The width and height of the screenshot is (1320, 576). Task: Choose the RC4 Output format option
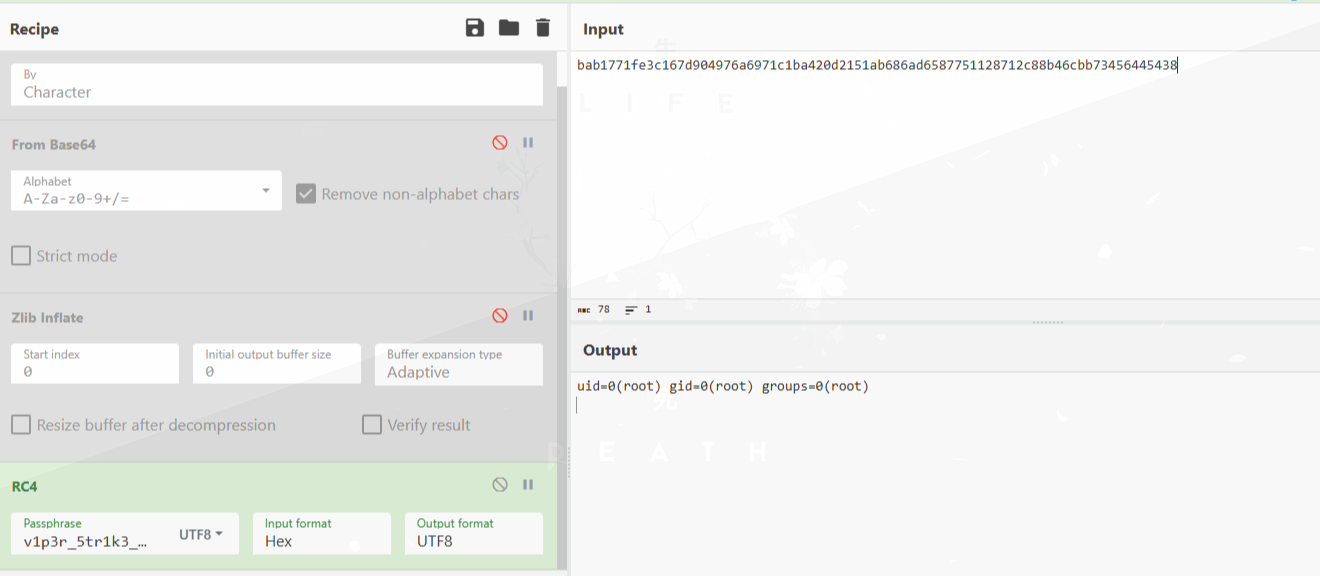click(473, 534)
